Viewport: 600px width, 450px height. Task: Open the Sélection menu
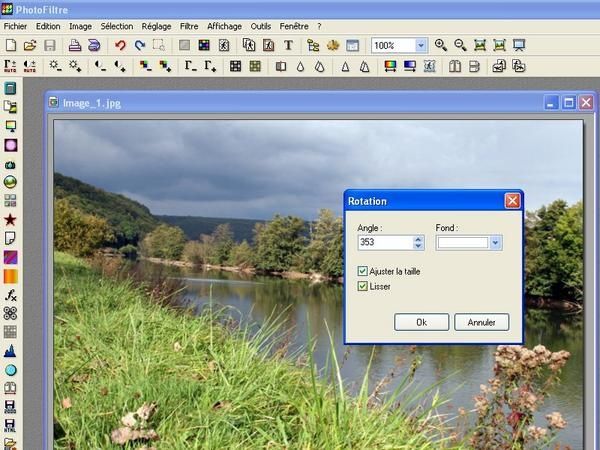(117, 26)
